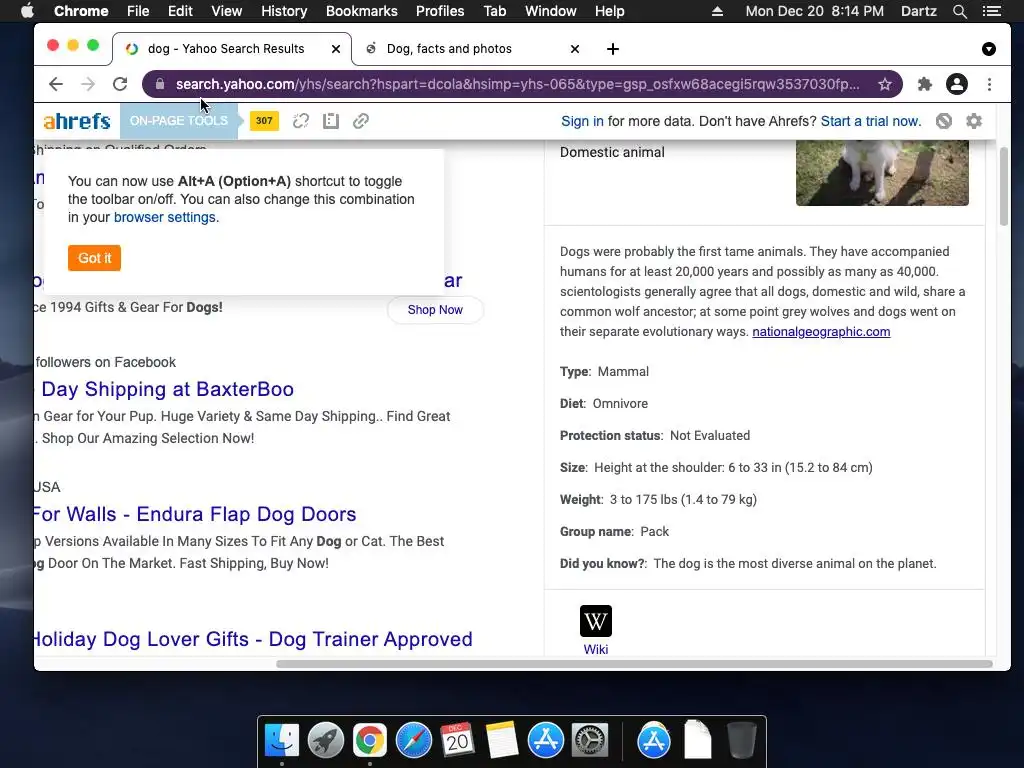Open the nationalgeographic.com link

pos(821,332)
